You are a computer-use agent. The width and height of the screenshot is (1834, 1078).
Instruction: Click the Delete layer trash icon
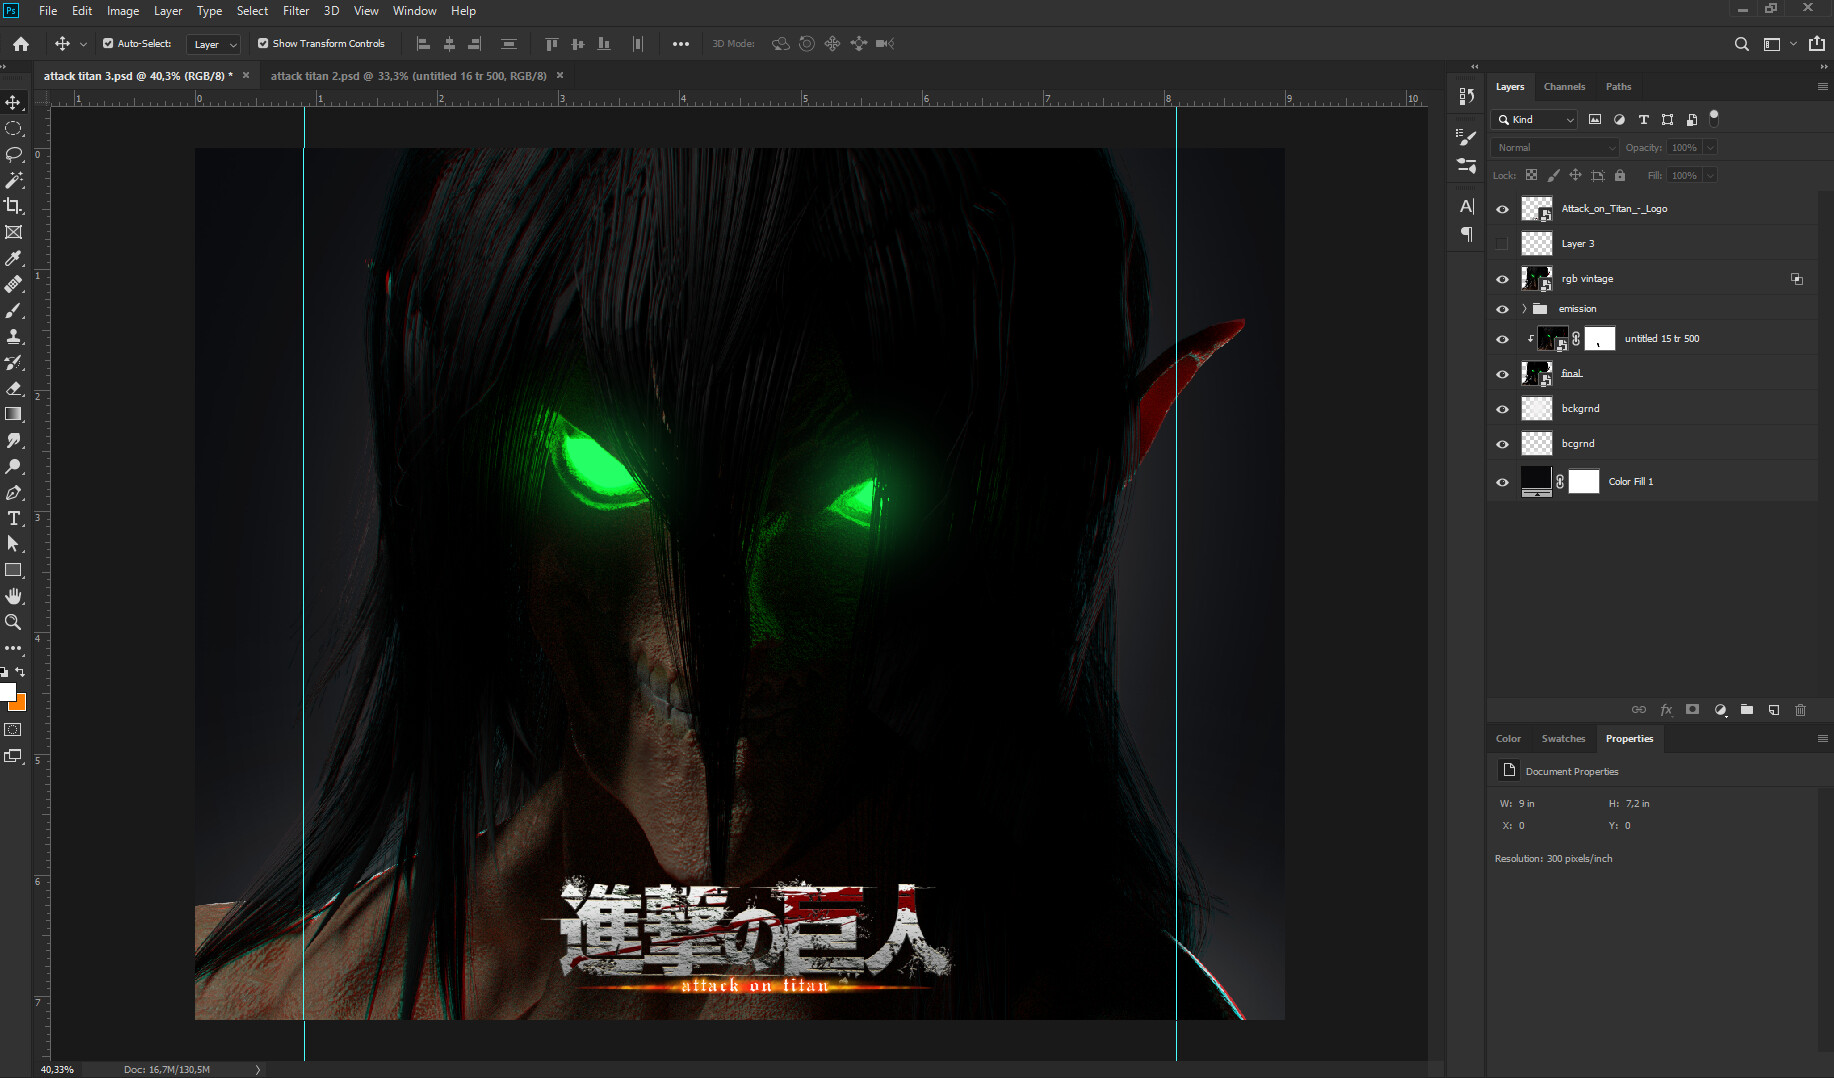(1800, 710)
